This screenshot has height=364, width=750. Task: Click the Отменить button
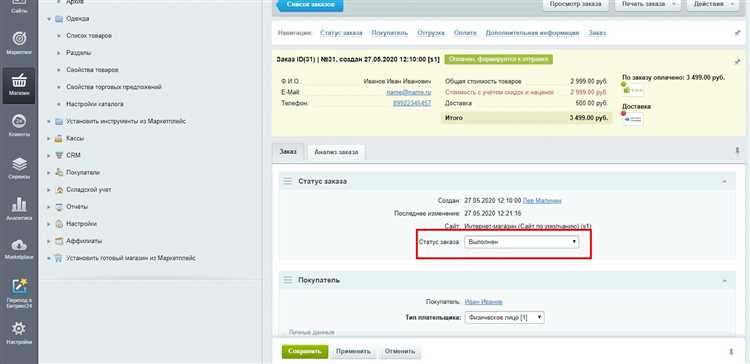coord(400,352)
